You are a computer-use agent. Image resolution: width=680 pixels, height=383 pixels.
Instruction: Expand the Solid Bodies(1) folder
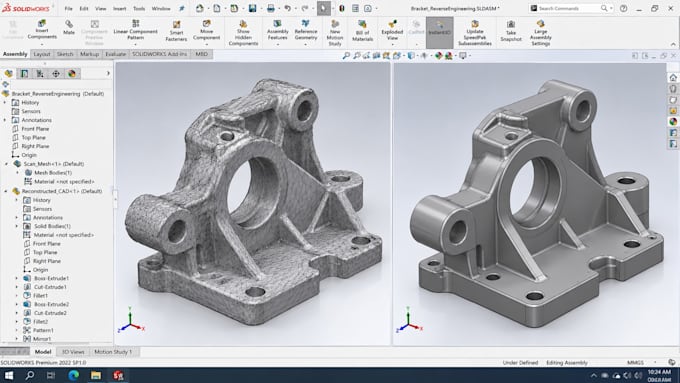(17, 226)
